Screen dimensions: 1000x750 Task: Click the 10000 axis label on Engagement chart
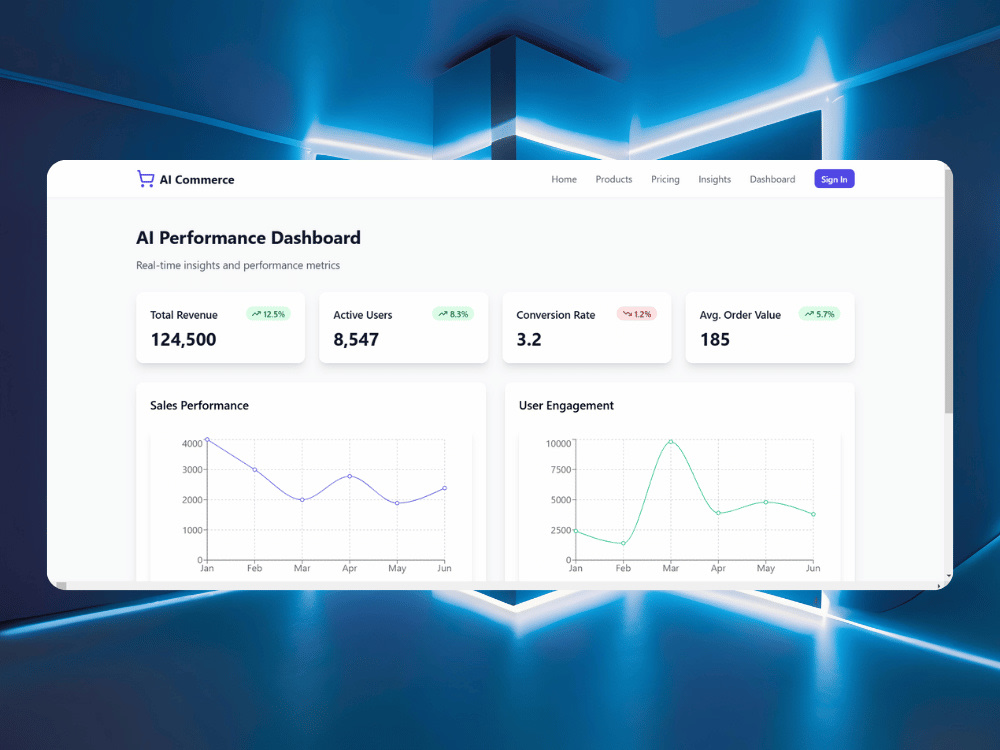click(x=559, y=443)
